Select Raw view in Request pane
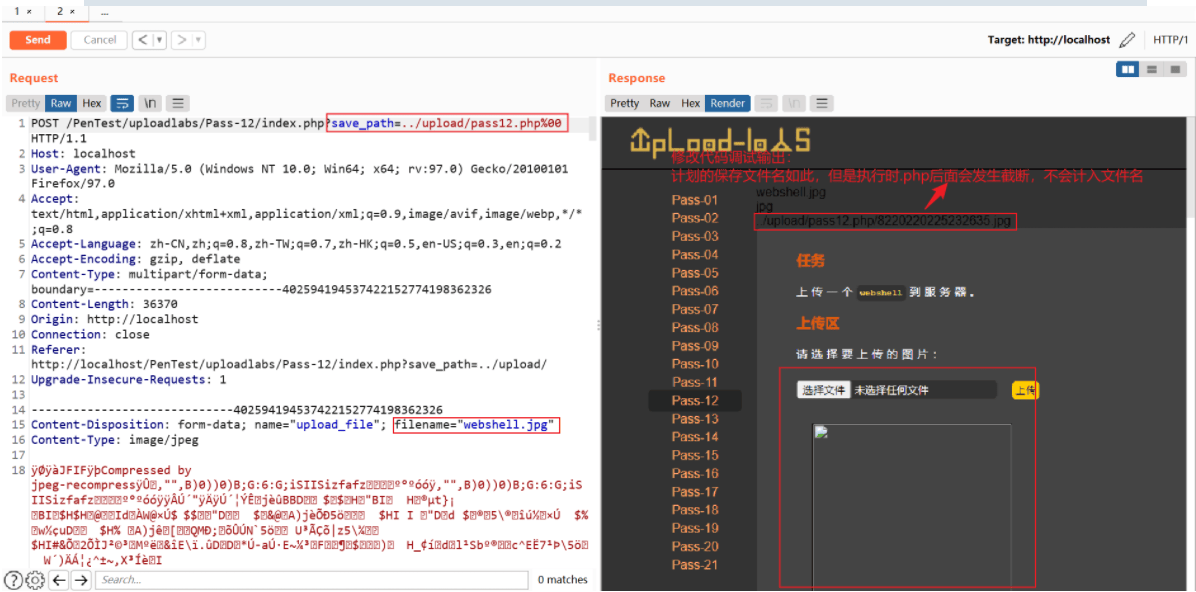This screenshot has width=1196, height=592. 61,103
